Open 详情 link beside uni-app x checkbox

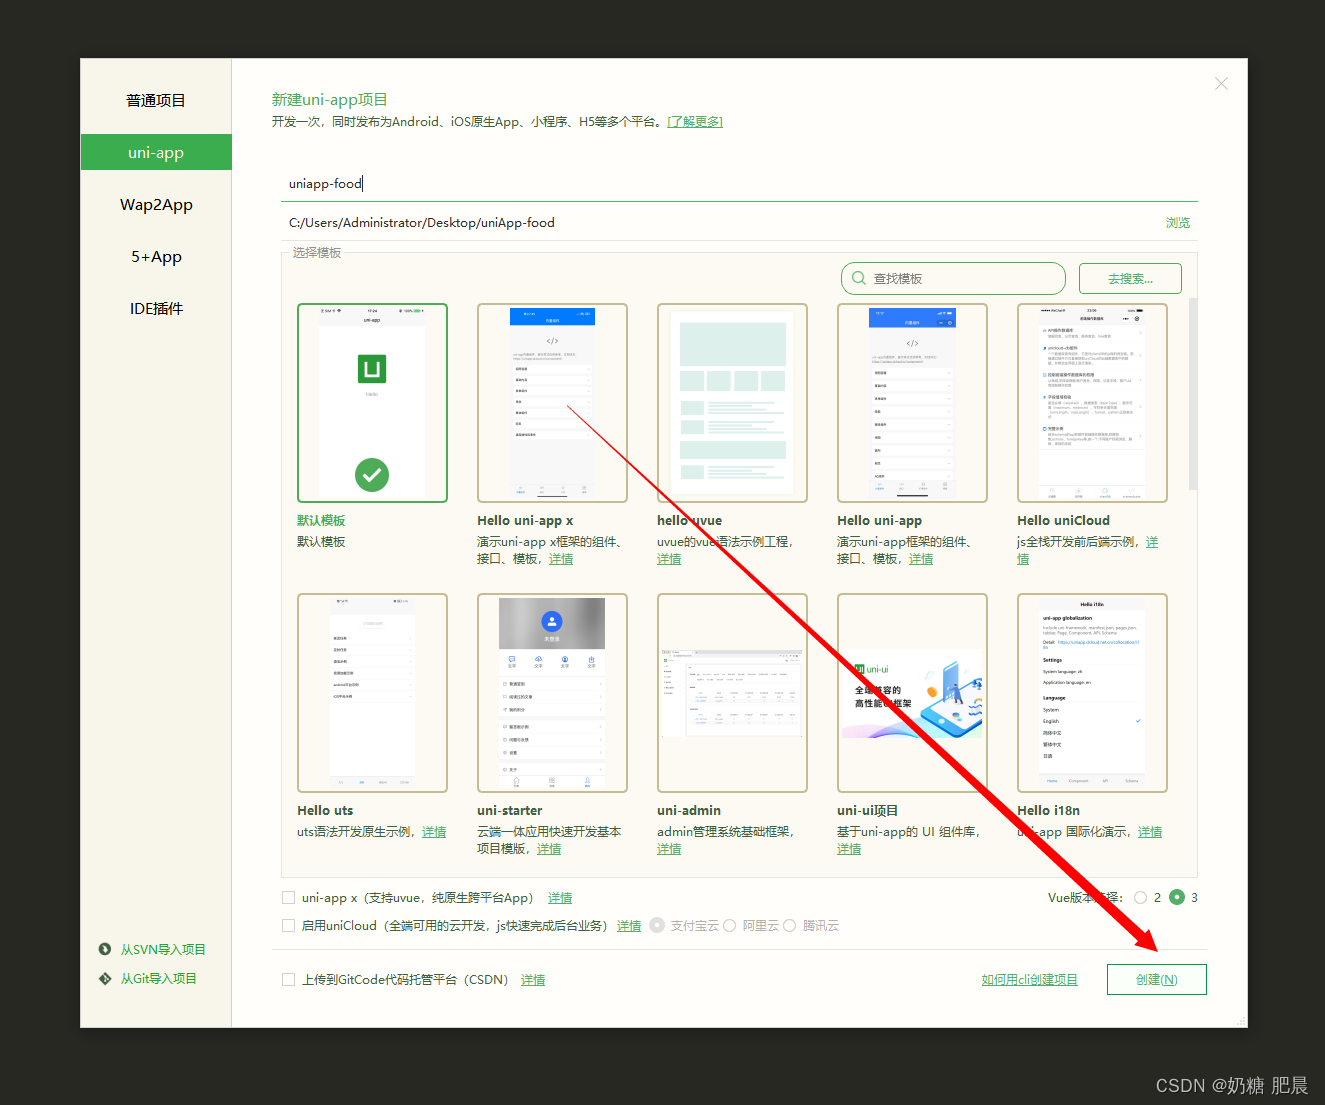click(x=560, y=898)
